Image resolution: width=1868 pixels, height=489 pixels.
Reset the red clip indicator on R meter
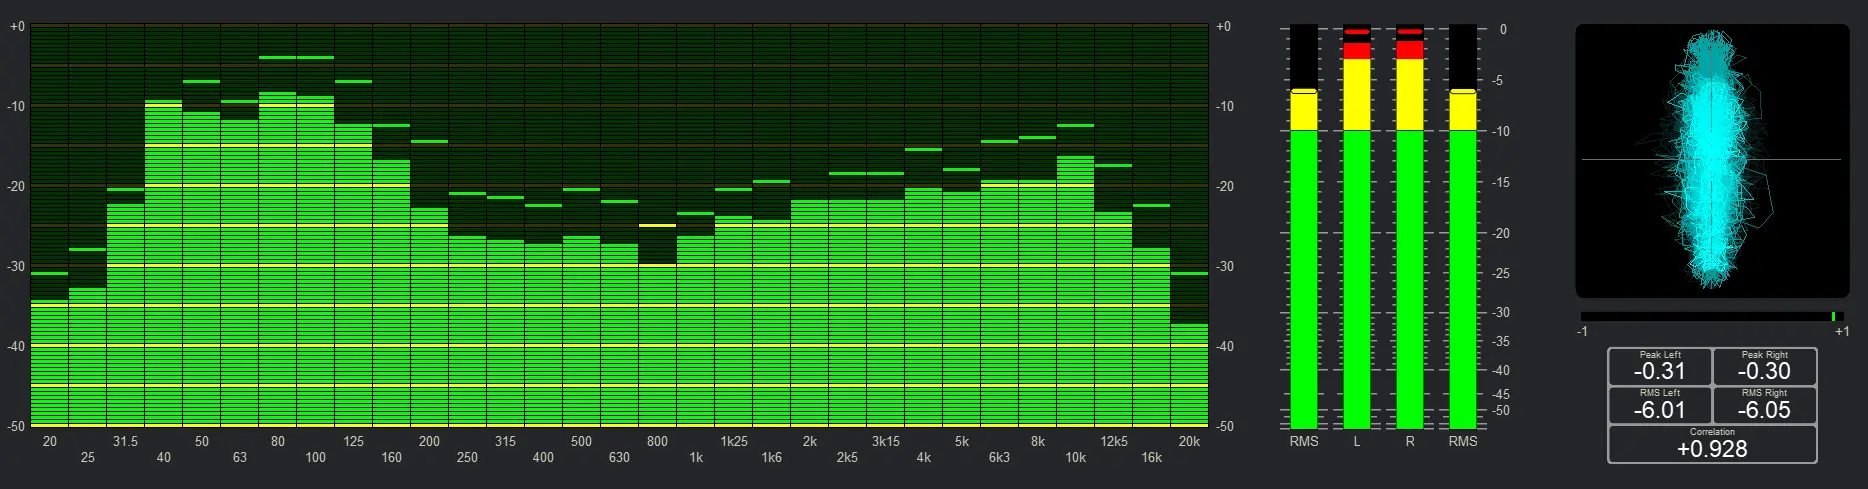[x=1410, y=32]
